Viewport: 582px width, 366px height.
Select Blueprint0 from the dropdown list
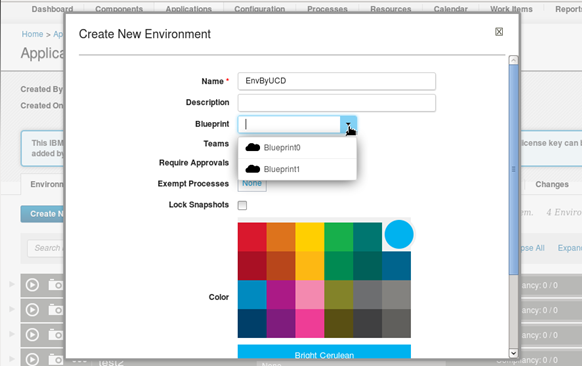click(x=297, y=148)
